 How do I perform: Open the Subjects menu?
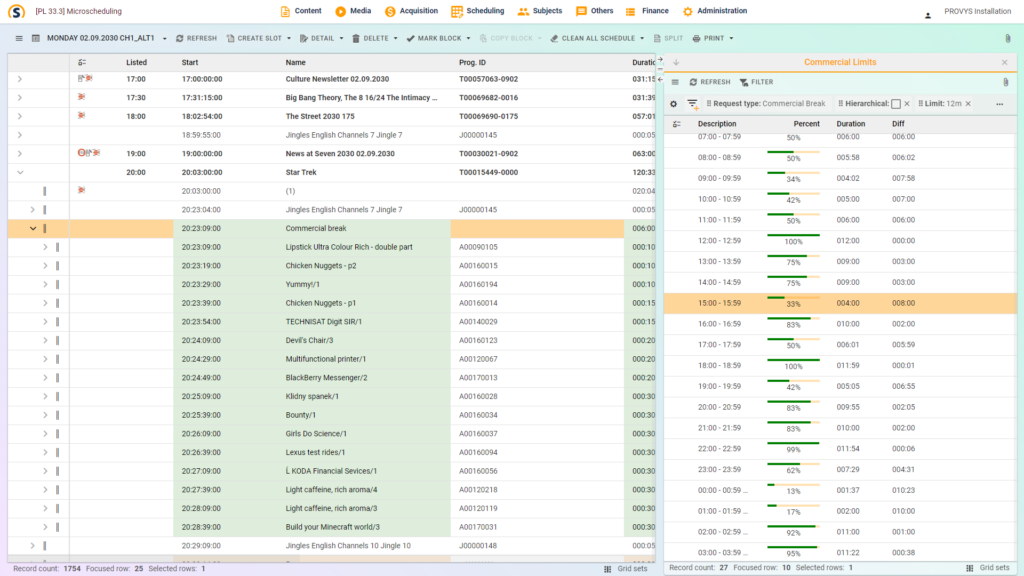pyautogui.click(x=540, y=11)
